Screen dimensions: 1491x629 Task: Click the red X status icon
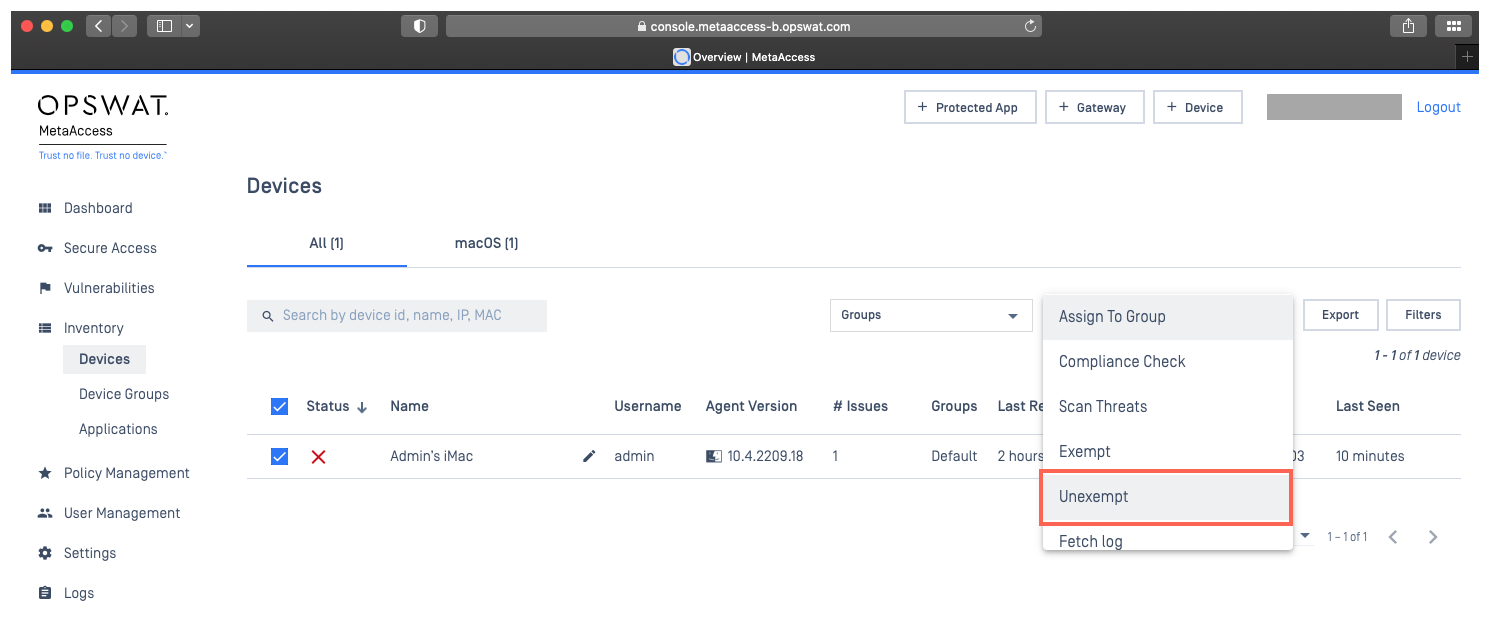pyautogui.click(x=318, y=457)
